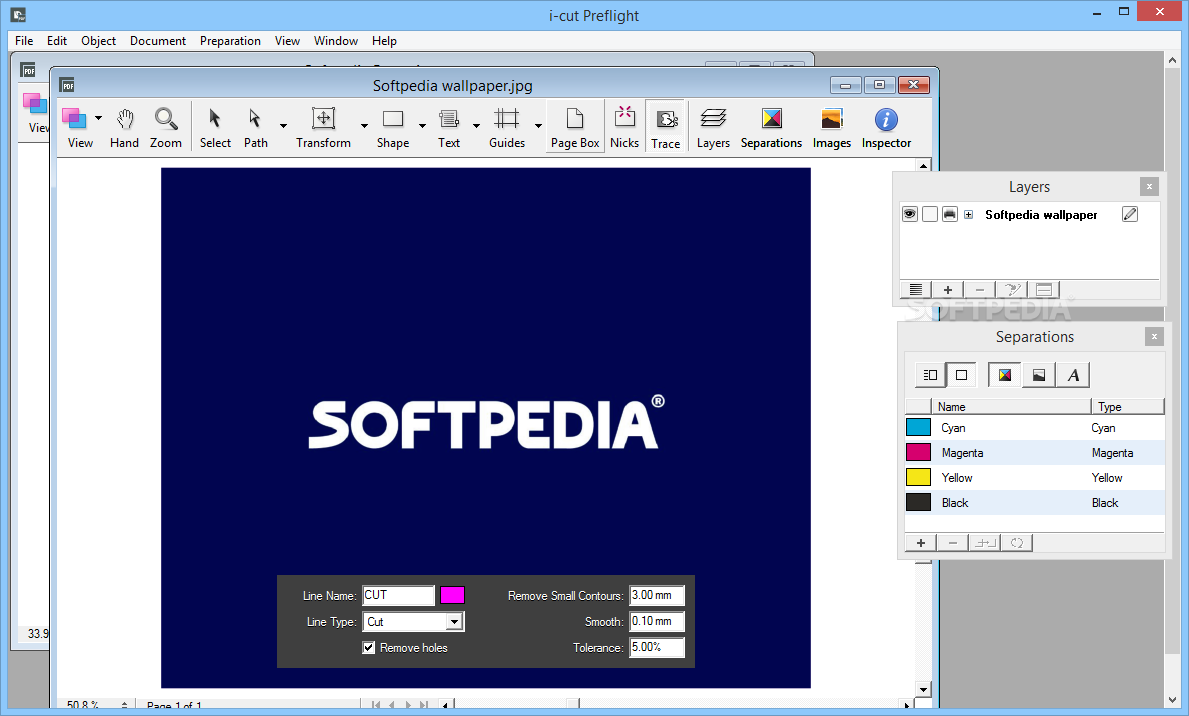Select the Hand tool
Image resolution: width=1189 pixels, height=716 pixels.
(124, 127)
